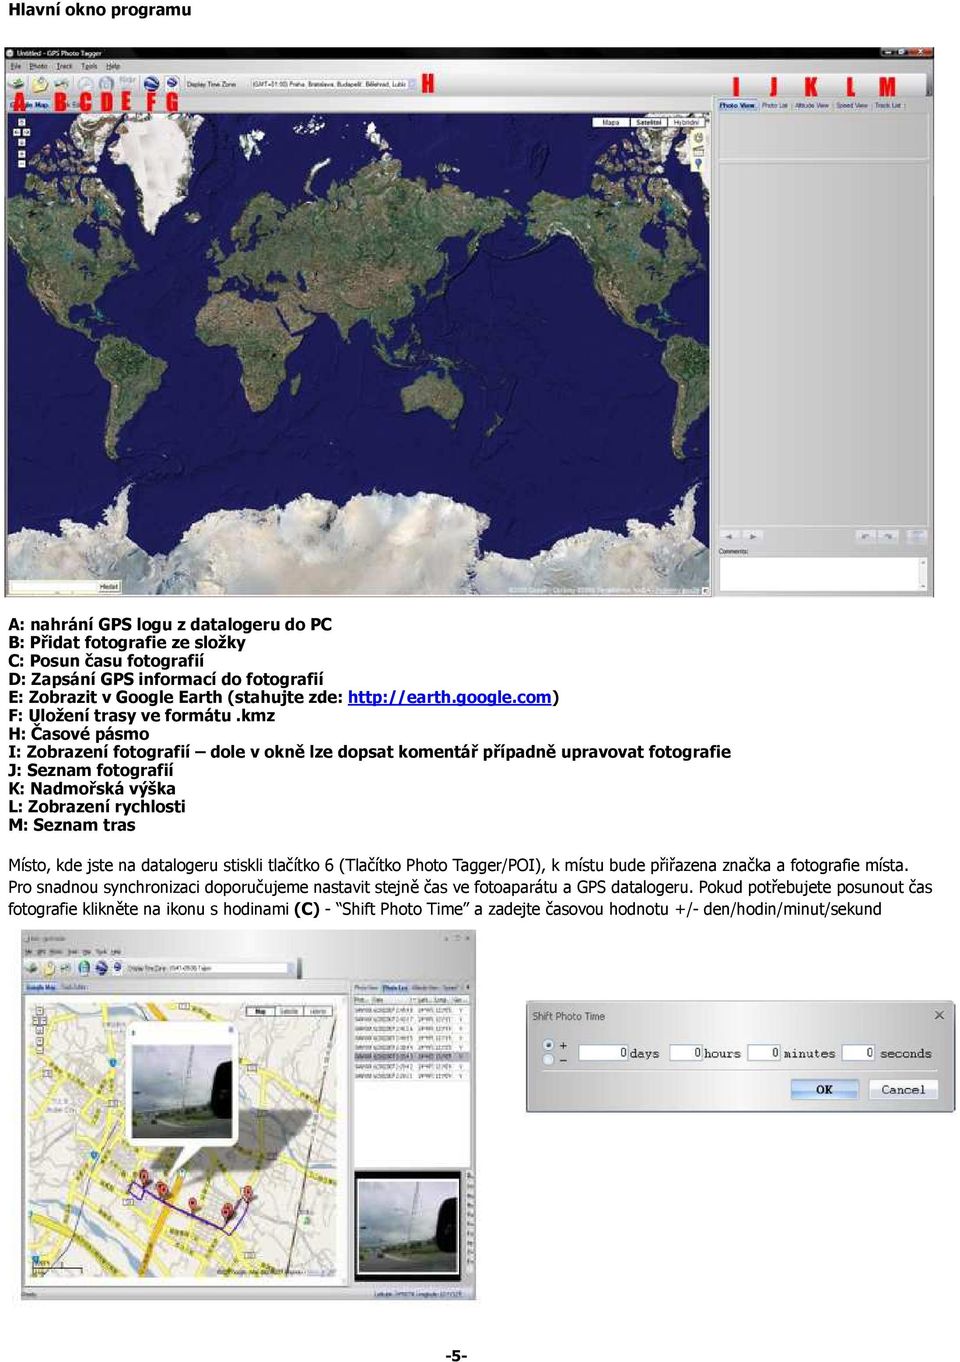The height and width of the screenshot is (1362, 960).
Task: Open the Help menu
Action: pyautogui.click(x=113, y=66)
